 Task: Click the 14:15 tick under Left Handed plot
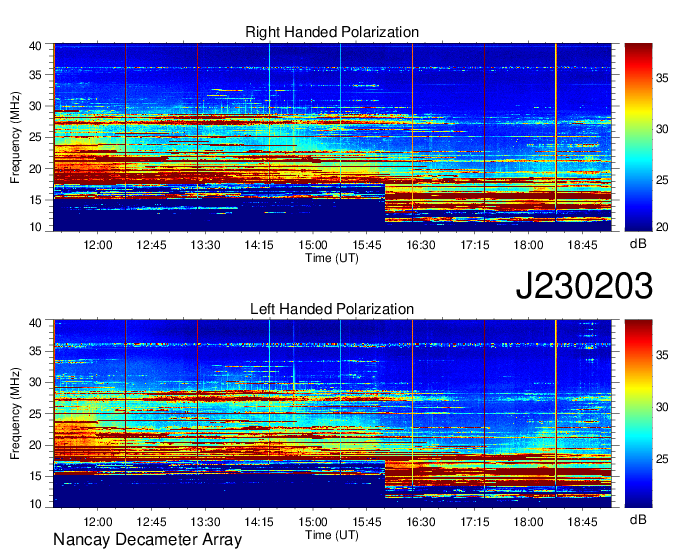259,522
